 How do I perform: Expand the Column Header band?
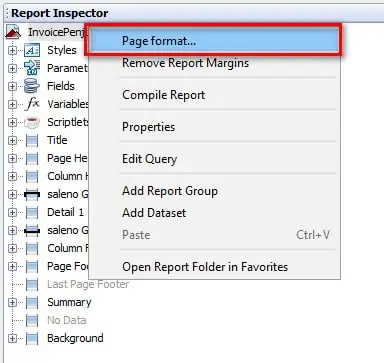tap(12, 176)
